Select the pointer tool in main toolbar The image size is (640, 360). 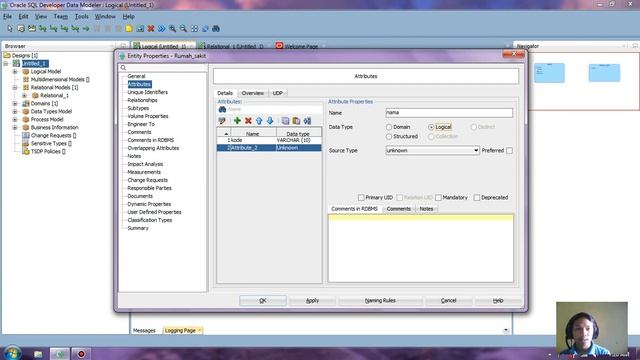pyautogui.click(x=10, y=29)
